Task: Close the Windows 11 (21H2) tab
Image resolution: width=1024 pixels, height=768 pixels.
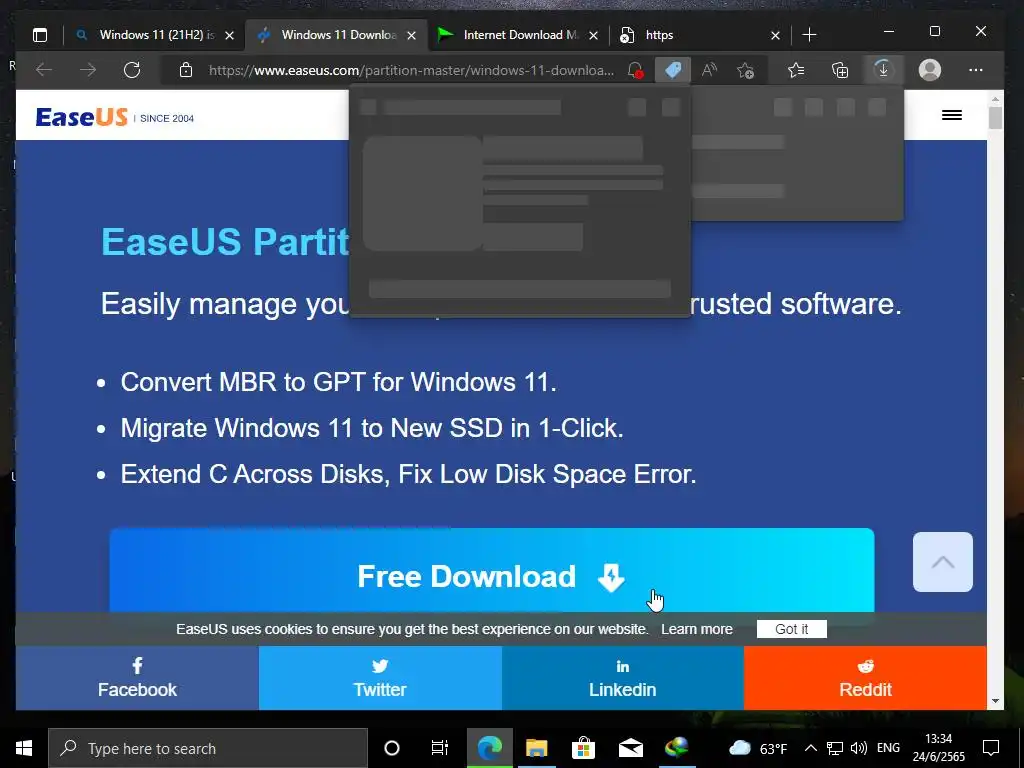Action: tap(229, 35)
